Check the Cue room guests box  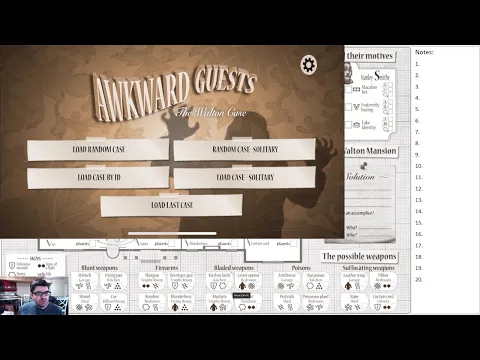click(92, 243)
